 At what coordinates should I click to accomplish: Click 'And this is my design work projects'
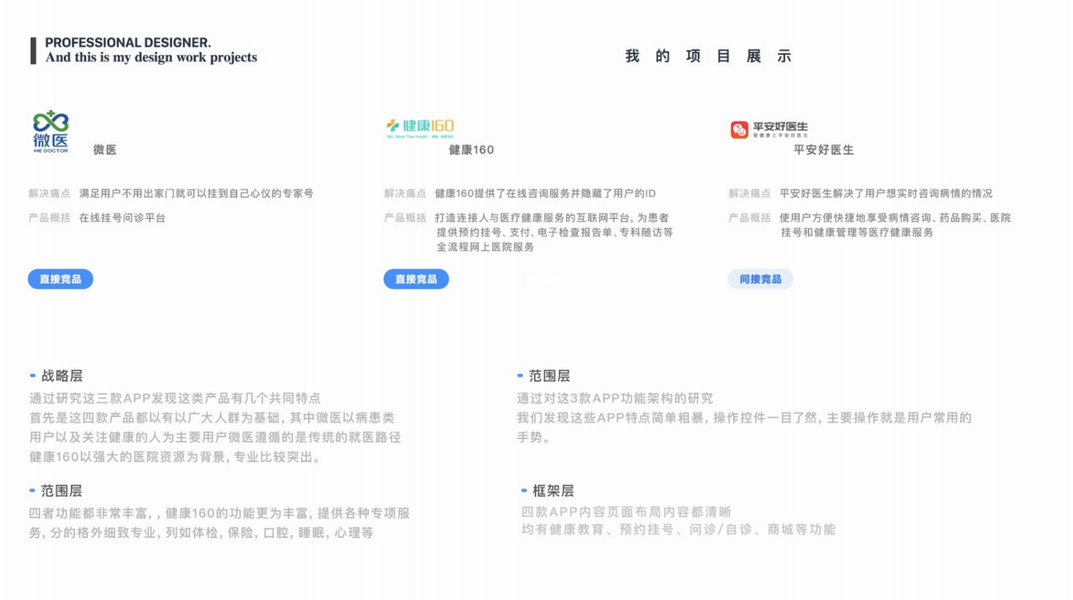tap(151, 57)
